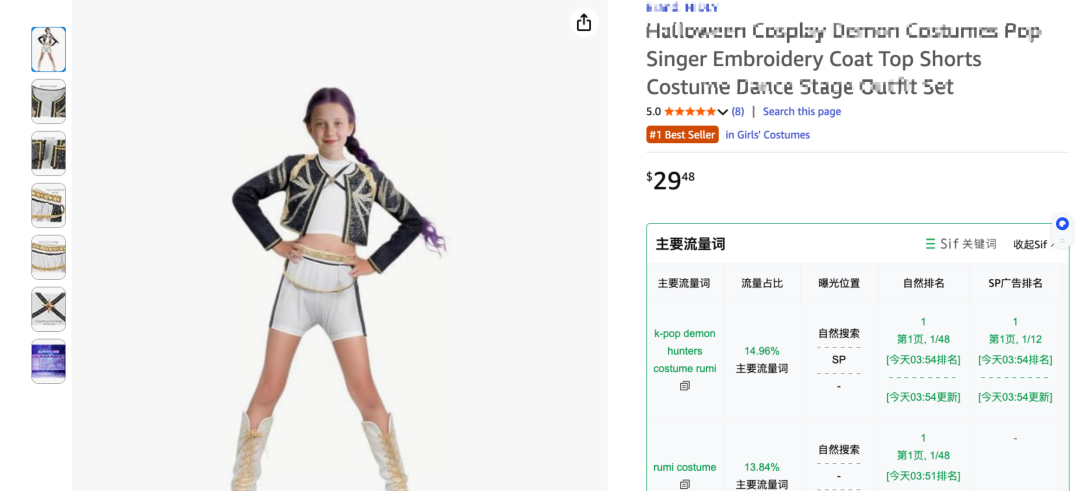The image size is (1080, 491).
Task: Open the Sif 关键词 menu icon
Action: point(931,244)
